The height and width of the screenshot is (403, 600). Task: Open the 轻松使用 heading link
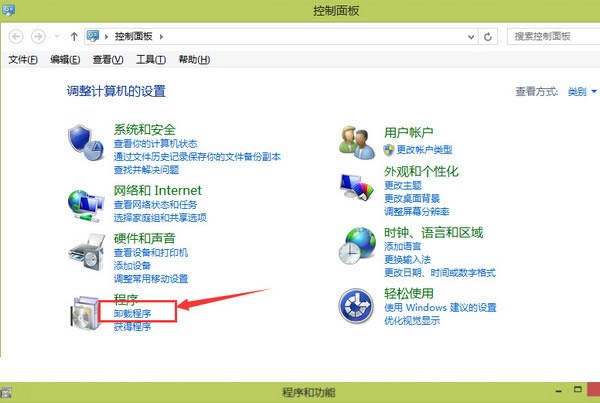(409, 294)
